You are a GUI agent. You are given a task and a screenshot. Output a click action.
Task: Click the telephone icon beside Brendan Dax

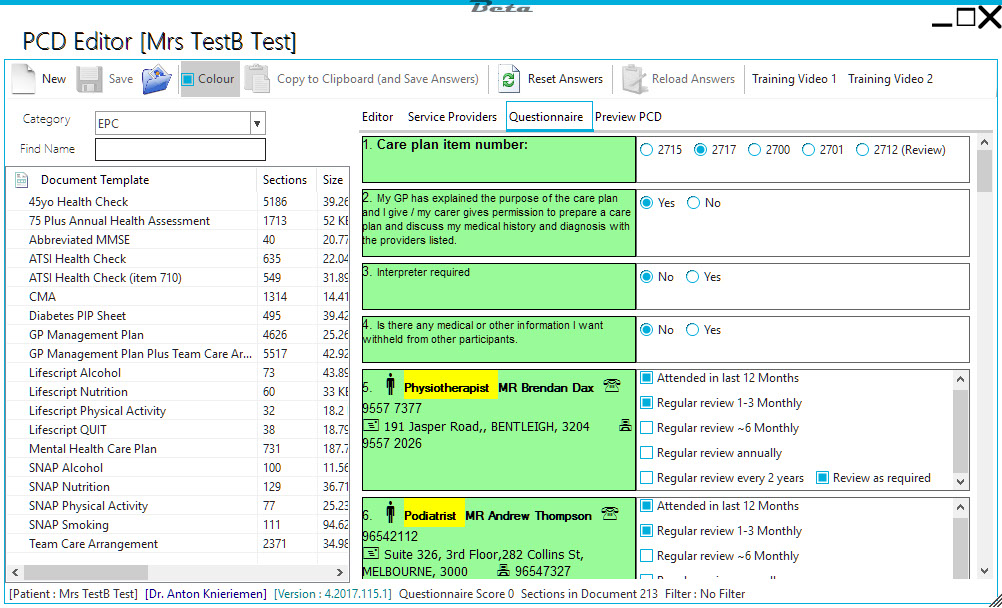tap(612, 387)
